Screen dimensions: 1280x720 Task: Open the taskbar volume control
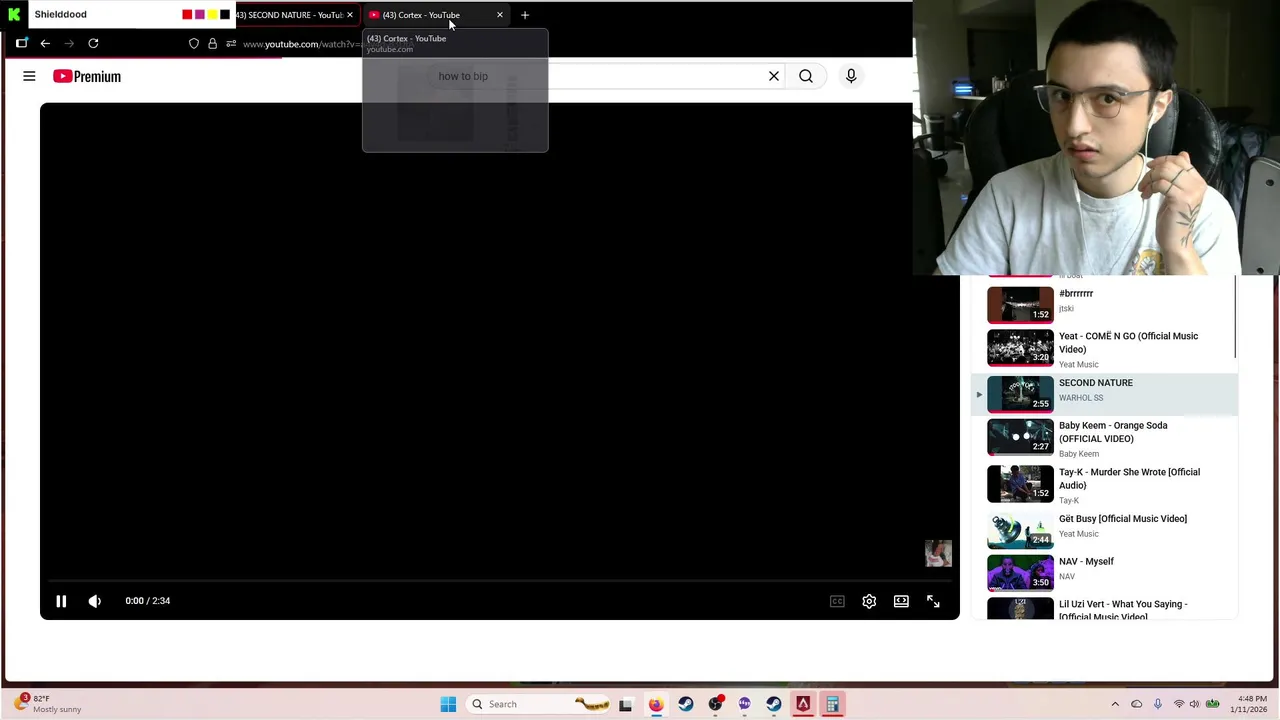coord(1194,704)
